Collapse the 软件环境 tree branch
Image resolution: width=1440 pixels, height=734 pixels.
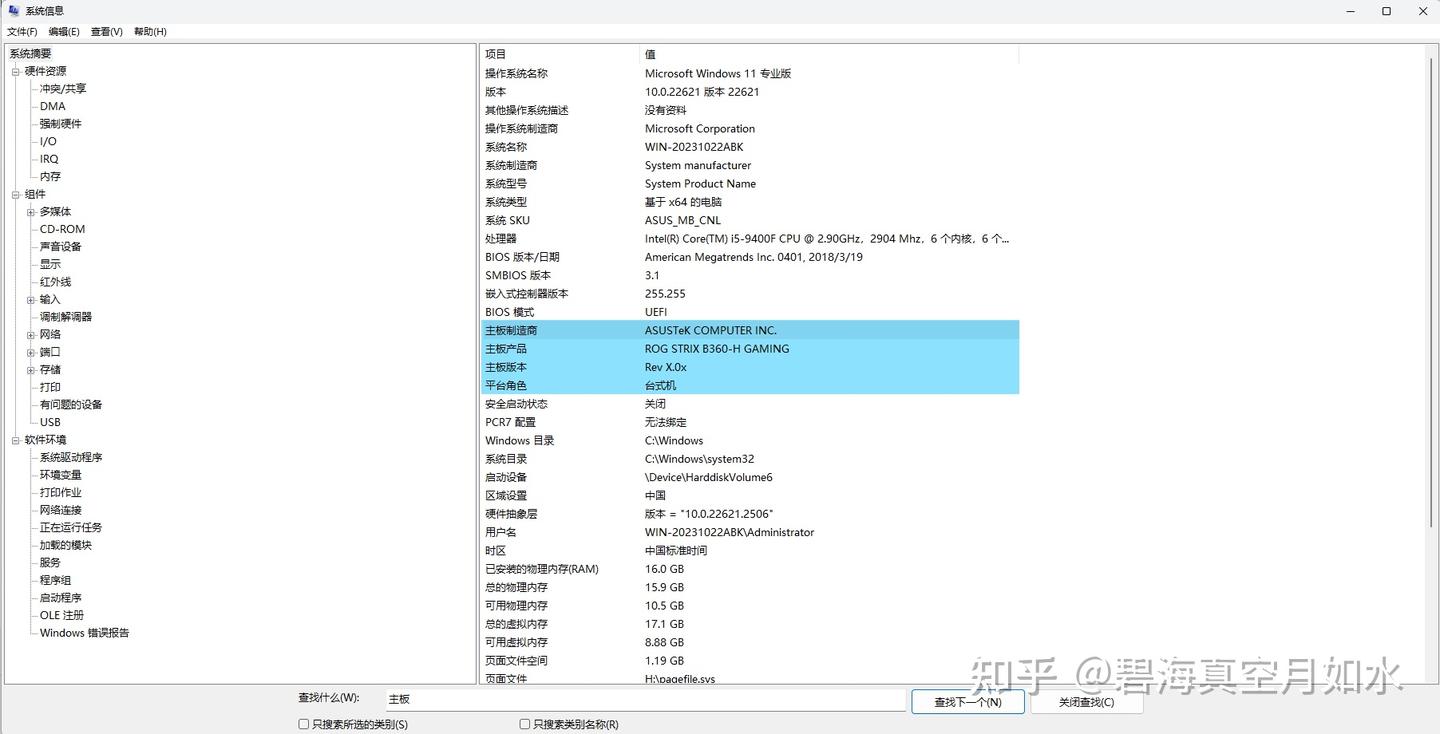(x=16, y=439)
